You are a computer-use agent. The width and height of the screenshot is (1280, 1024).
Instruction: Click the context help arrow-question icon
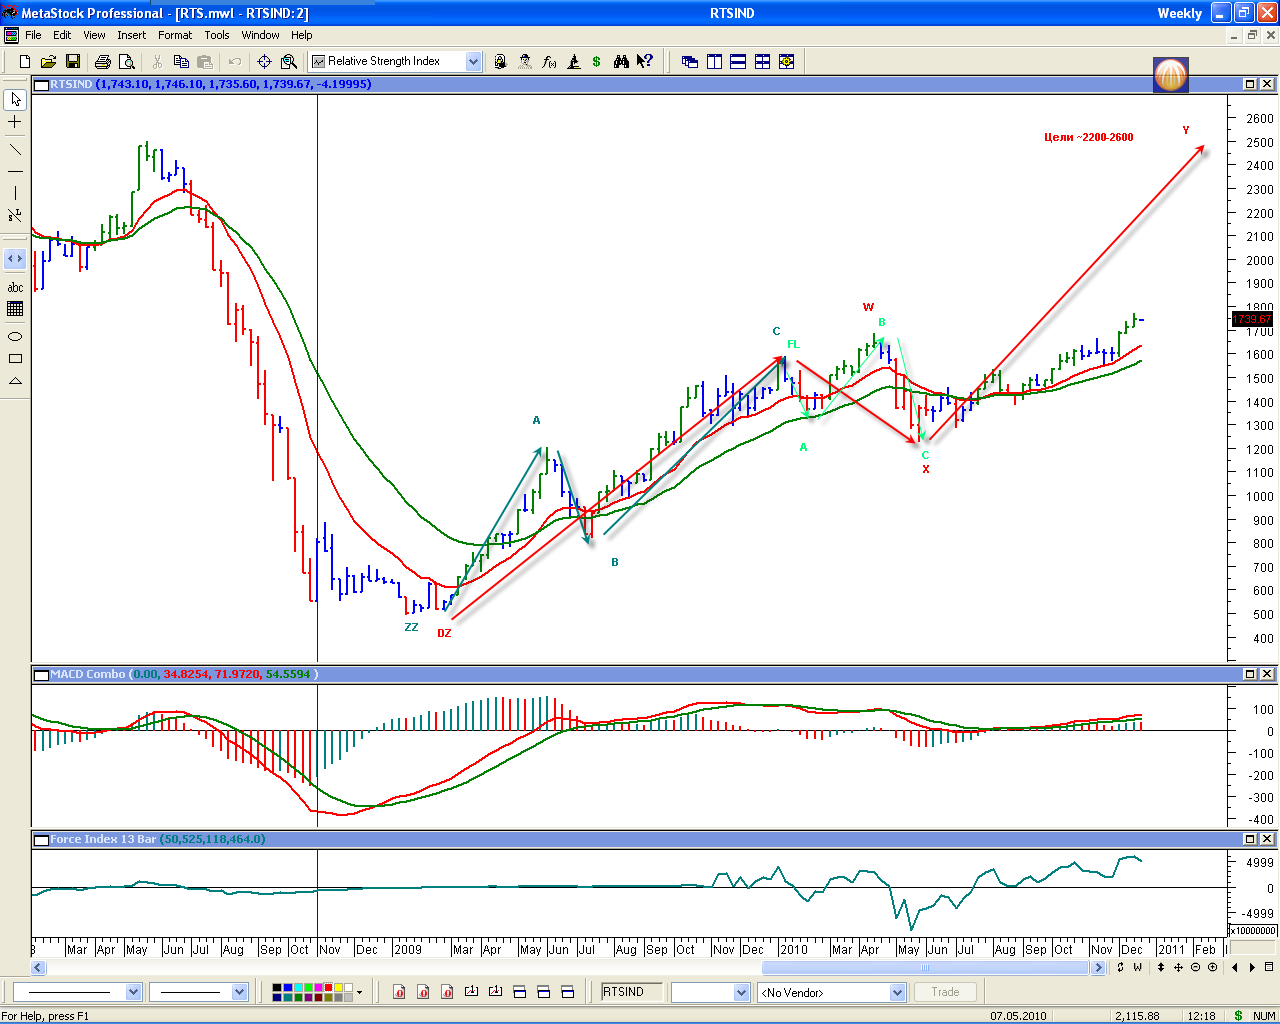click(x=645, y=62)
